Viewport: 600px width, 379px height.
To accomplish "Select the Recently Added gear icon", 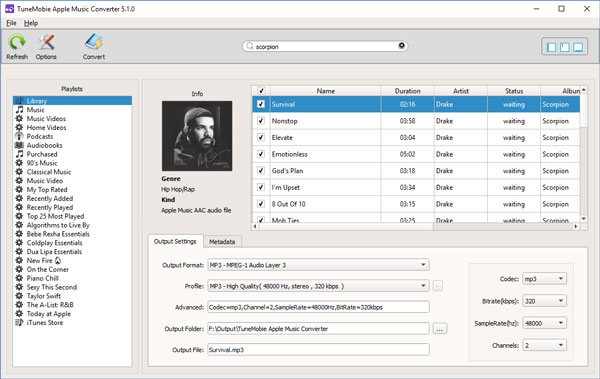I will (x=19, y=198).
